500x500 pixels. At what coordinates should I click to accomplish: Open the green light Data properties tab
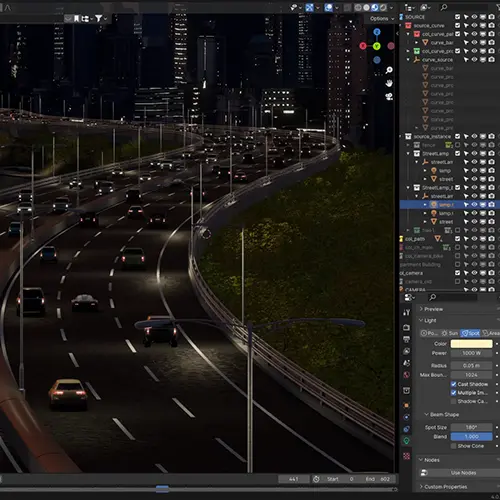[x=406, y=441]
